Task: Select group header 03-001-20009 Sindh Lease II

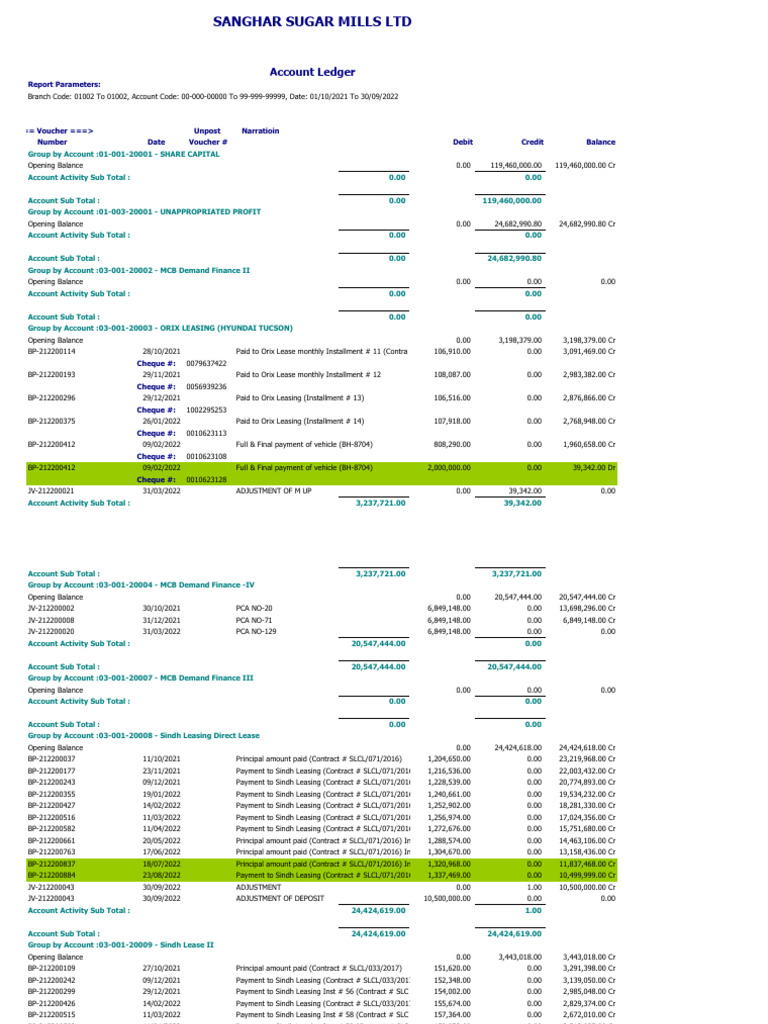Action: click(120, 945)
